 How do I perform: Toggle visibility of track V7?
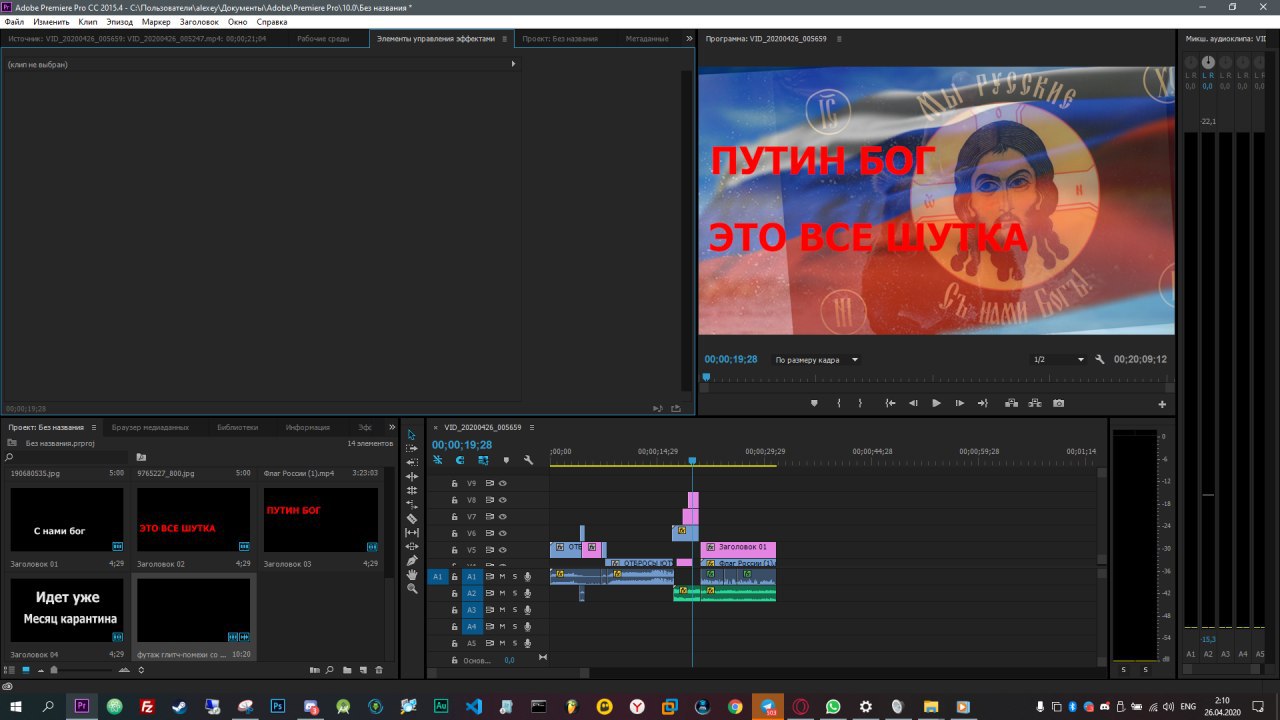click(503, 516)
